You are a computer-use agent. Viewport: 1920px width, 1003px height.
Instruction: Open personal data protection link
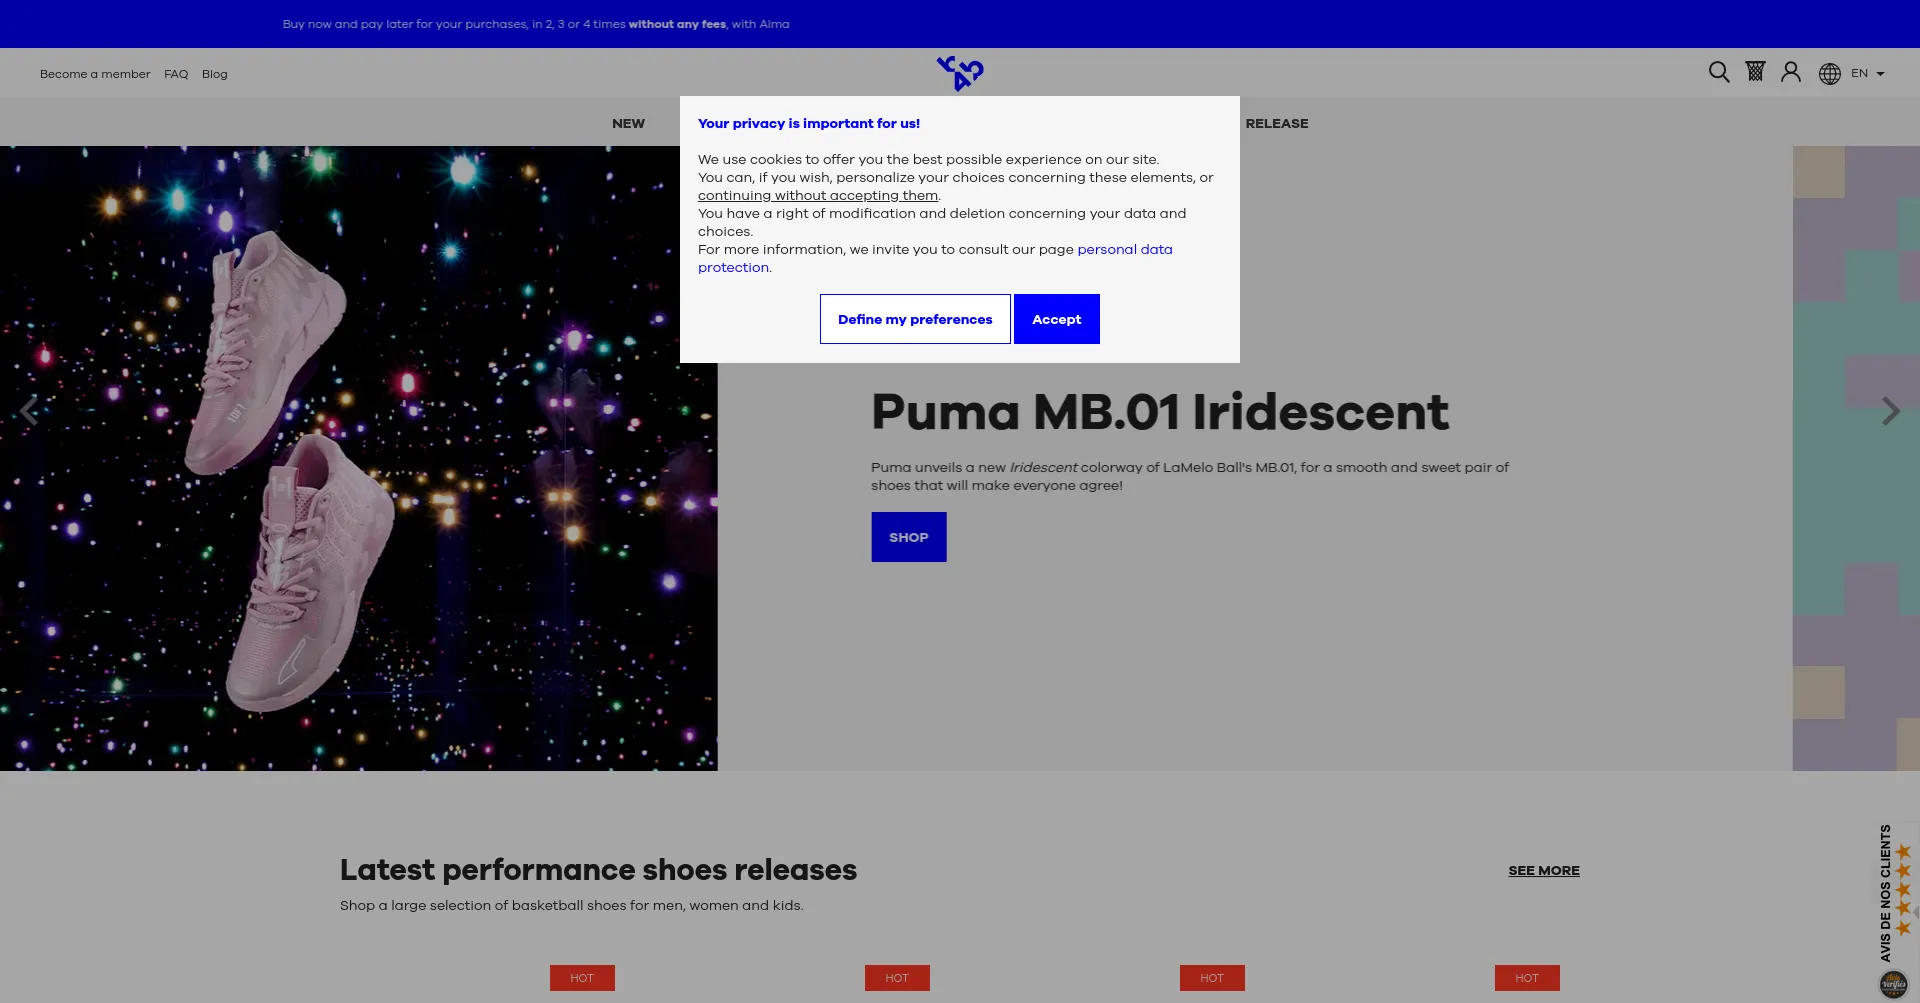(x=935, y=258)
